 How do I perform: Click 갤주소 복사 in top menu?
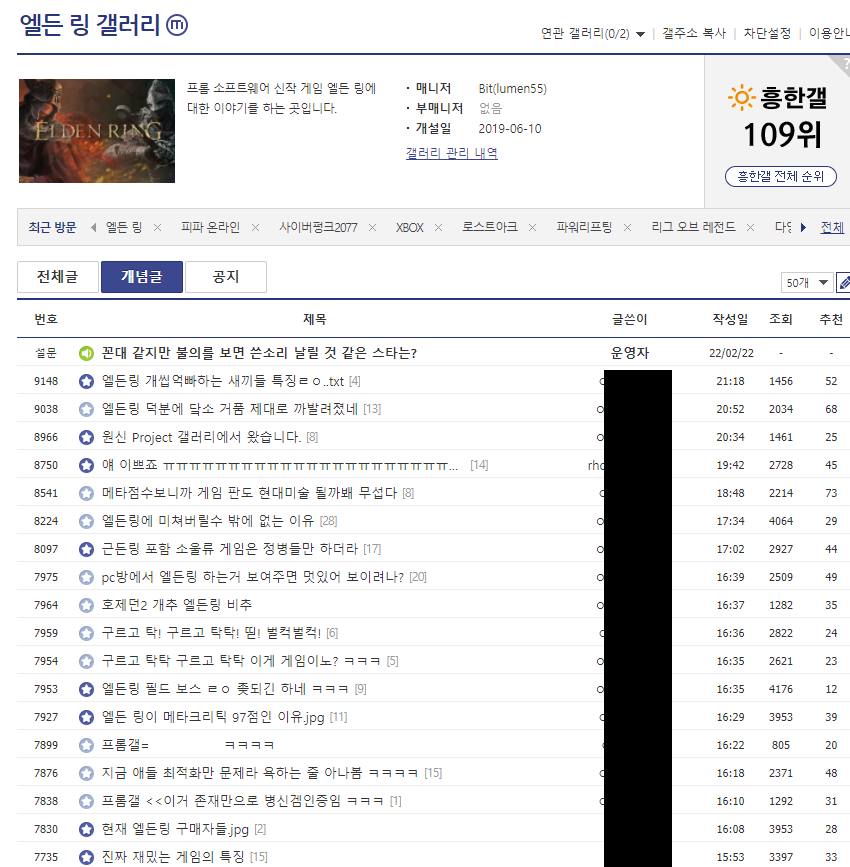pyautogui.click(x=694, y=33)
